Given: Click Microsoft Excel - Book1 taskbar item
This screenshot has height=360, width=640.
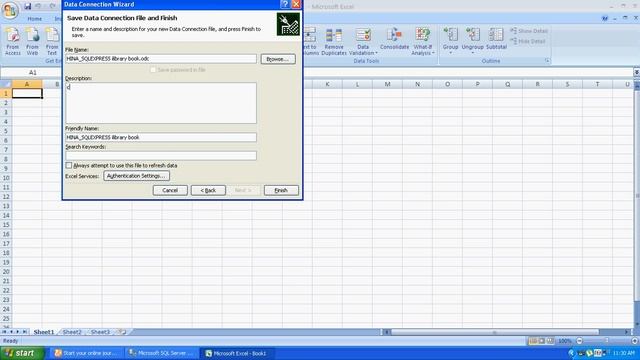Looking at the screenshot, I should tap(236, 353).
